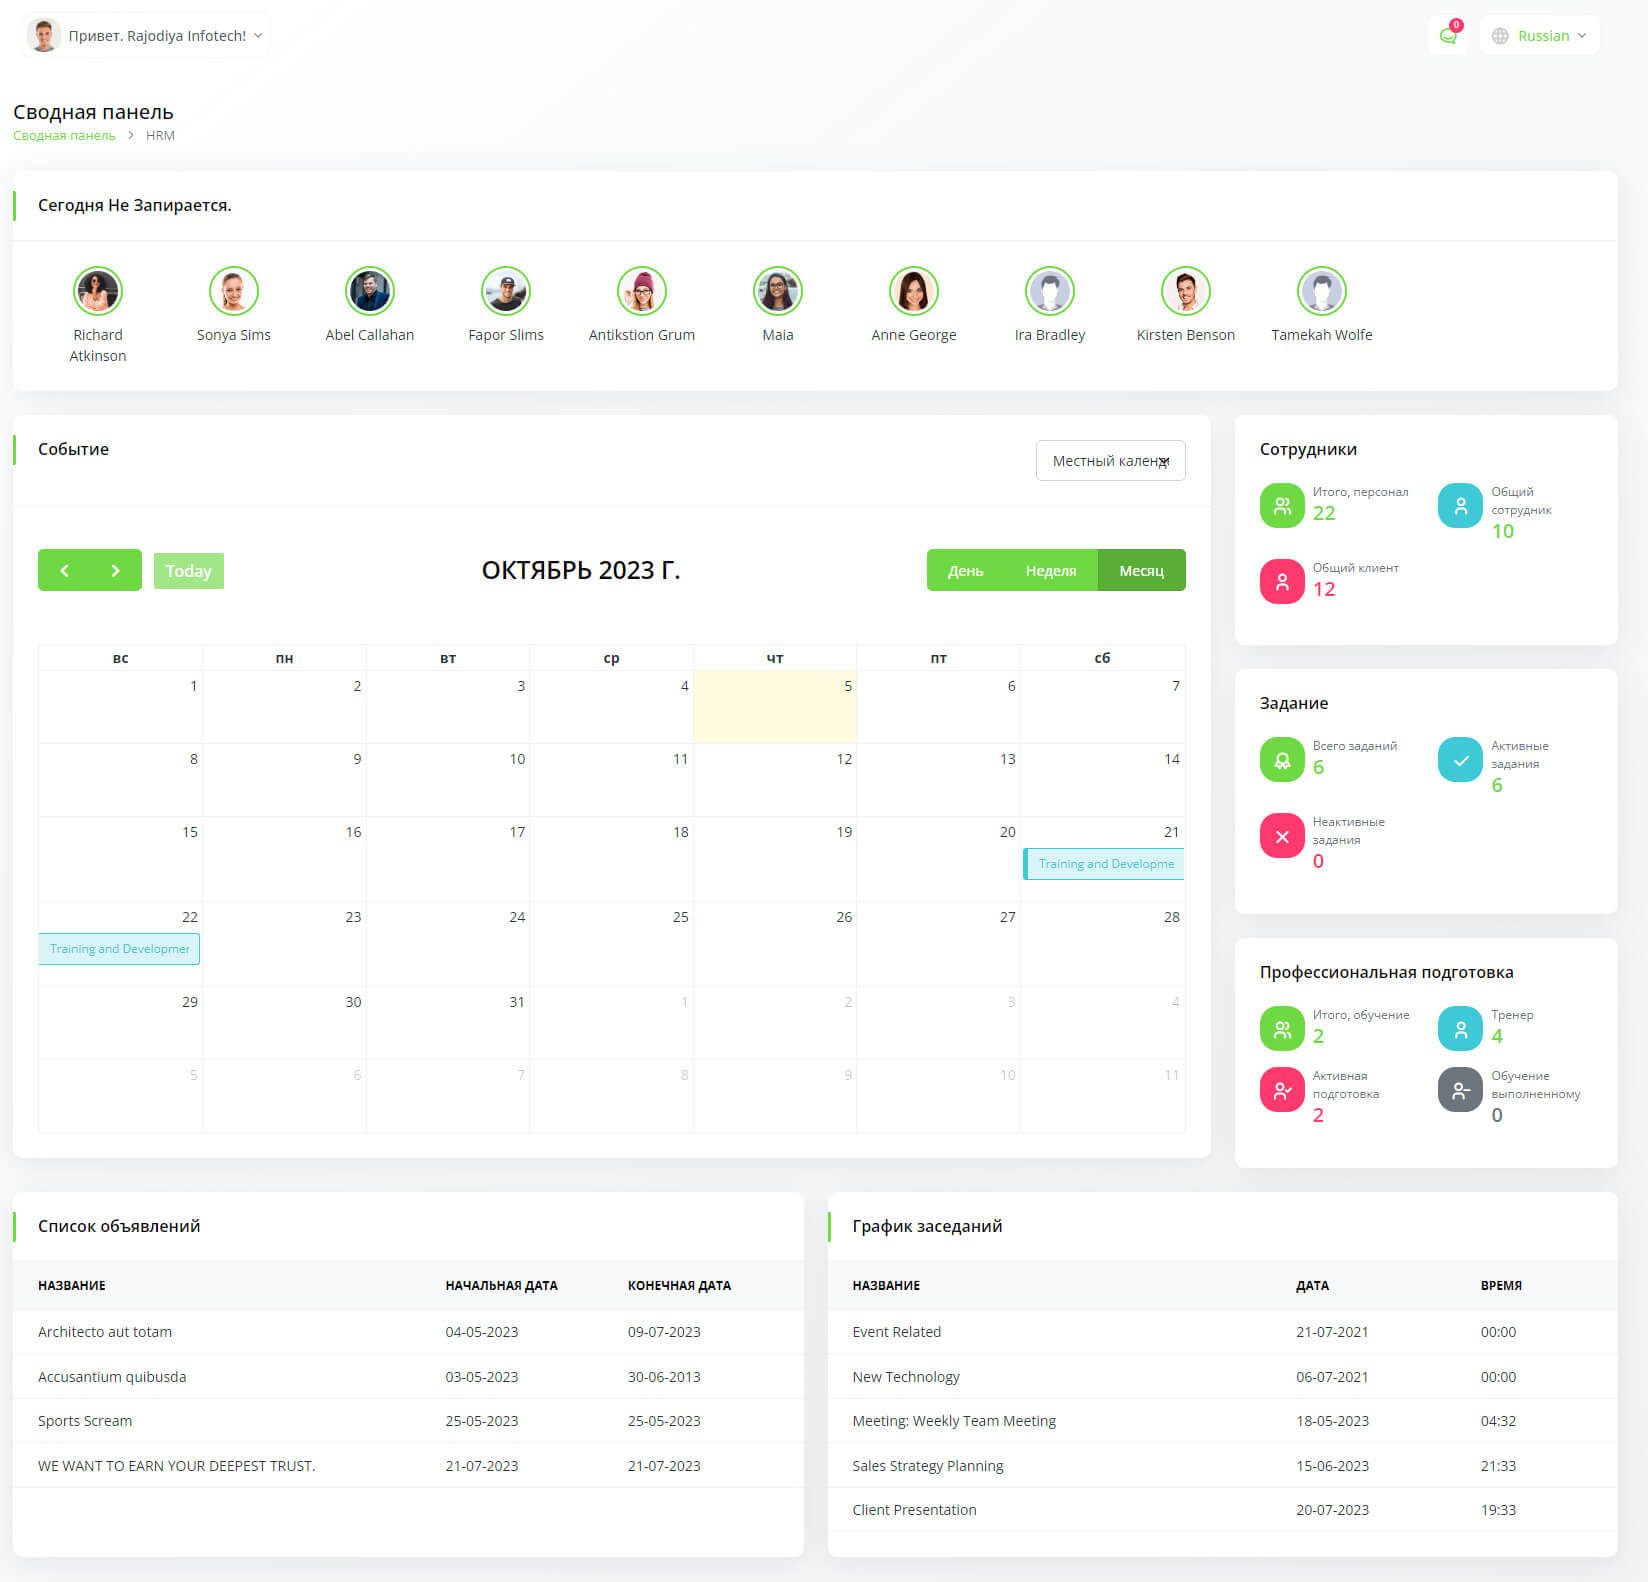The image size is (1648, 1582).
Task: Click the Total Client pink icon
Action: 1281,582
